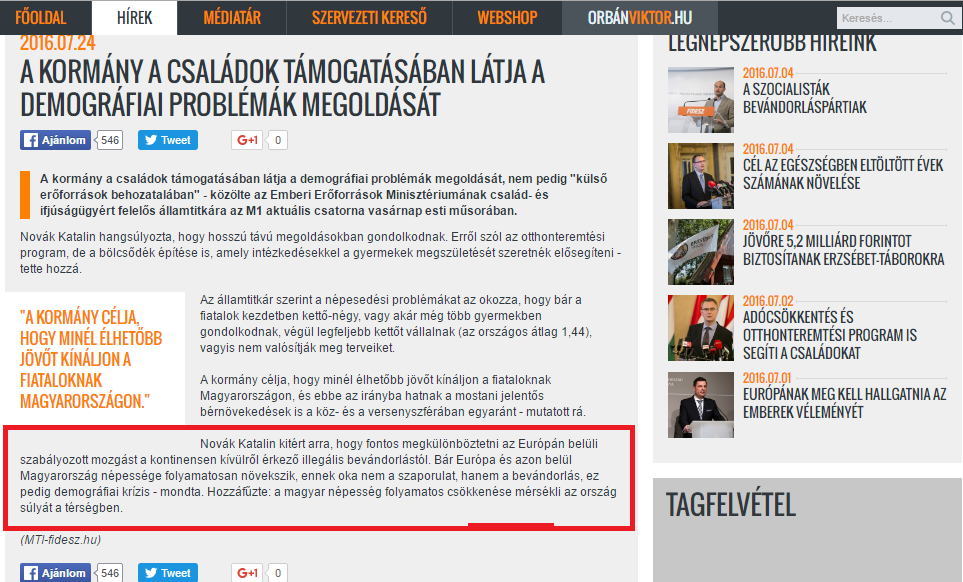Open SZERVEZETI KERESŐ in the navigation
This screenshot has height=582, width=963.
(x=369, y=18)
